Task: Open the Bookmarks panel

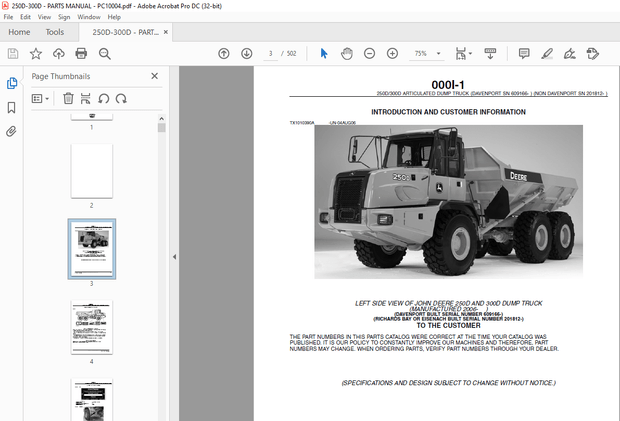Action: pos(11,107)
